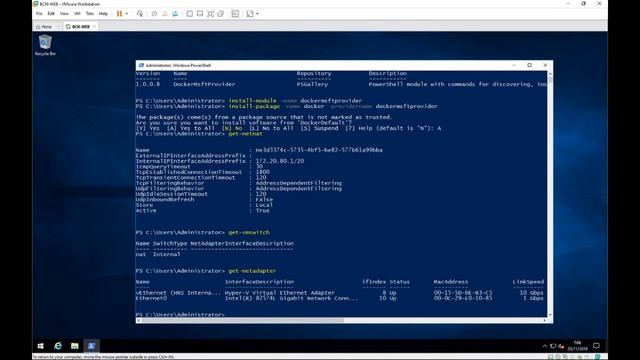Click the Send Ctrl+Alt+Del toolbar icon
This screenshot has height=360, width=640.
[x=140, y=13]
